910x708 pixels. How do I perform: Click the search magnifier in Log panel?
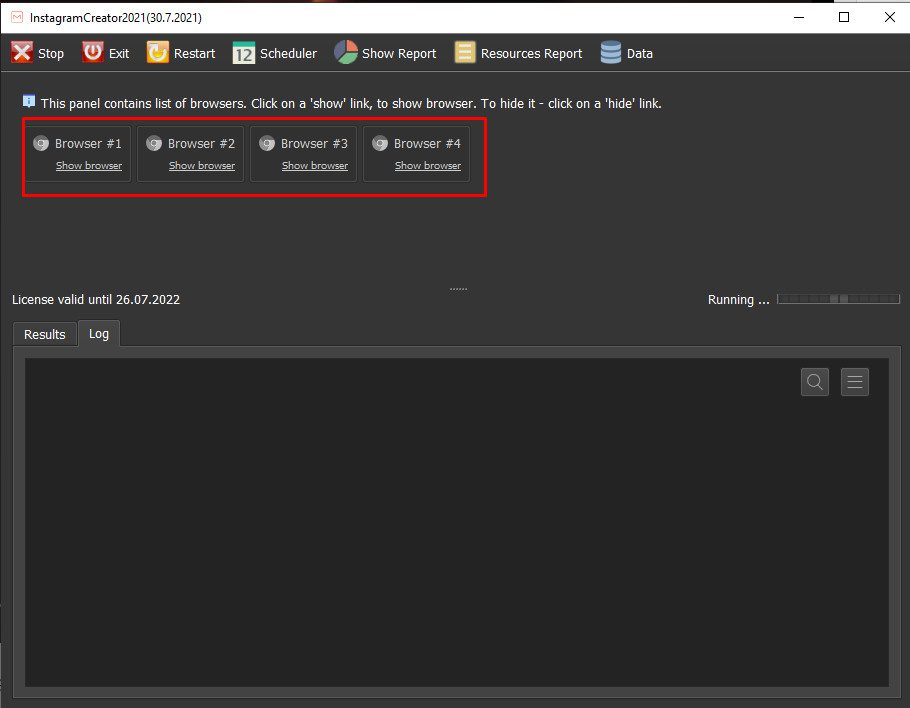point(815,382)
